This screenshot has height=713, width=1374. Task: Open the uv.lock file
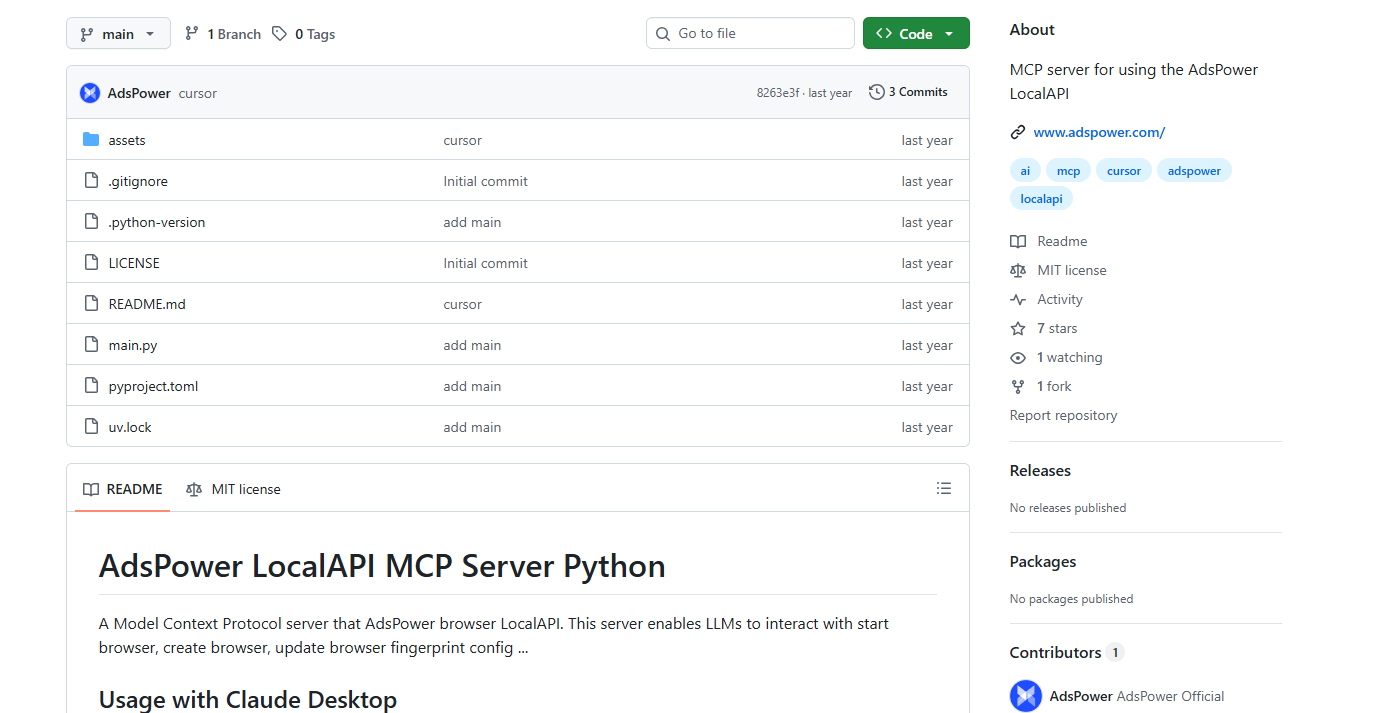pyautogui.click(x=130, y=427)
